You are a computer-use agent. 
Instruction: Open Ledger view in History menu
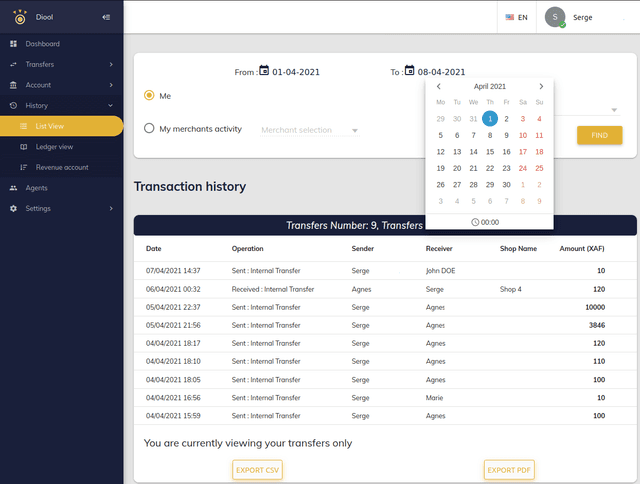click(x=54, y=146)
